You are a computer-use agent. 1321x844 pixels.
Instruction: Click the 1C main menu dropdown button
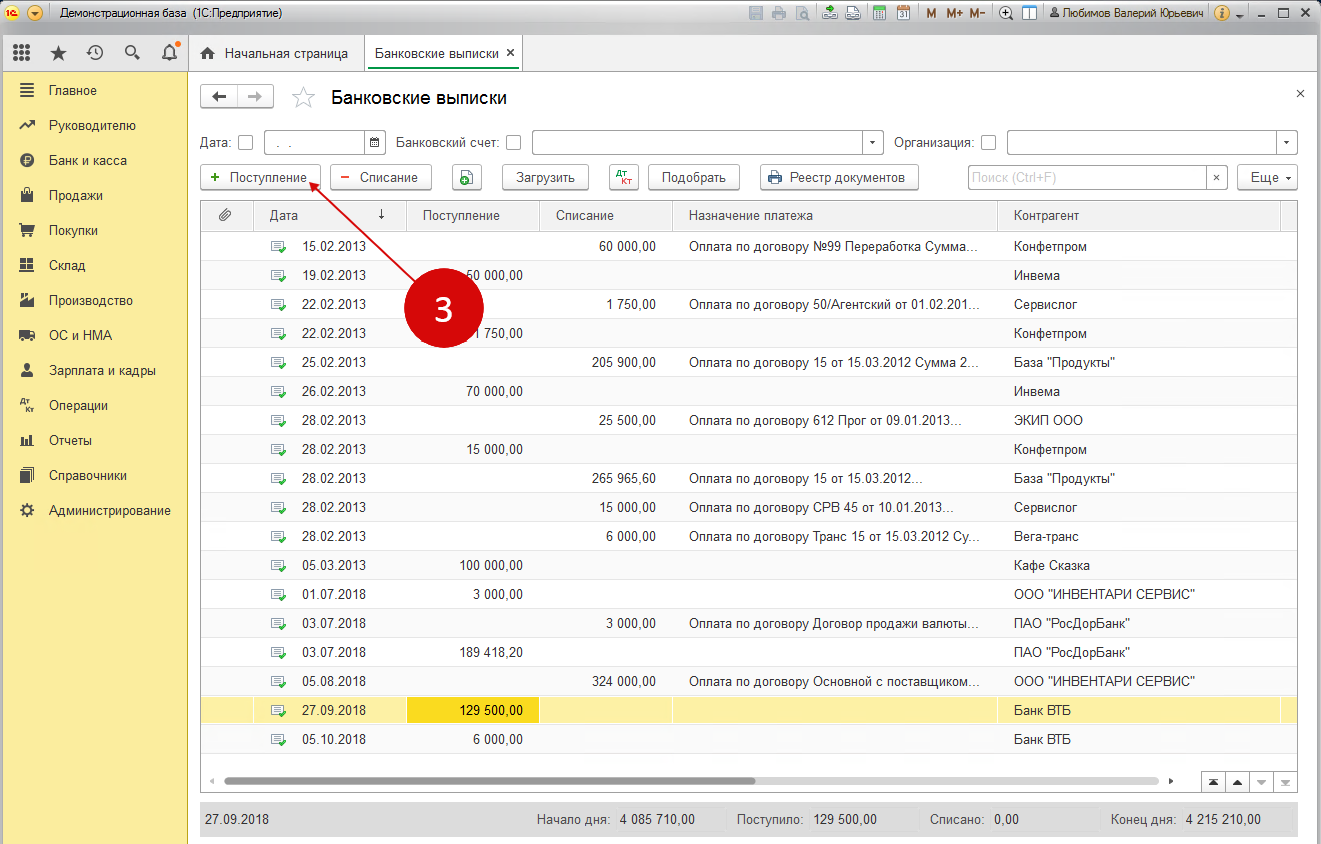pyautogui.click(x=35, y=13)
